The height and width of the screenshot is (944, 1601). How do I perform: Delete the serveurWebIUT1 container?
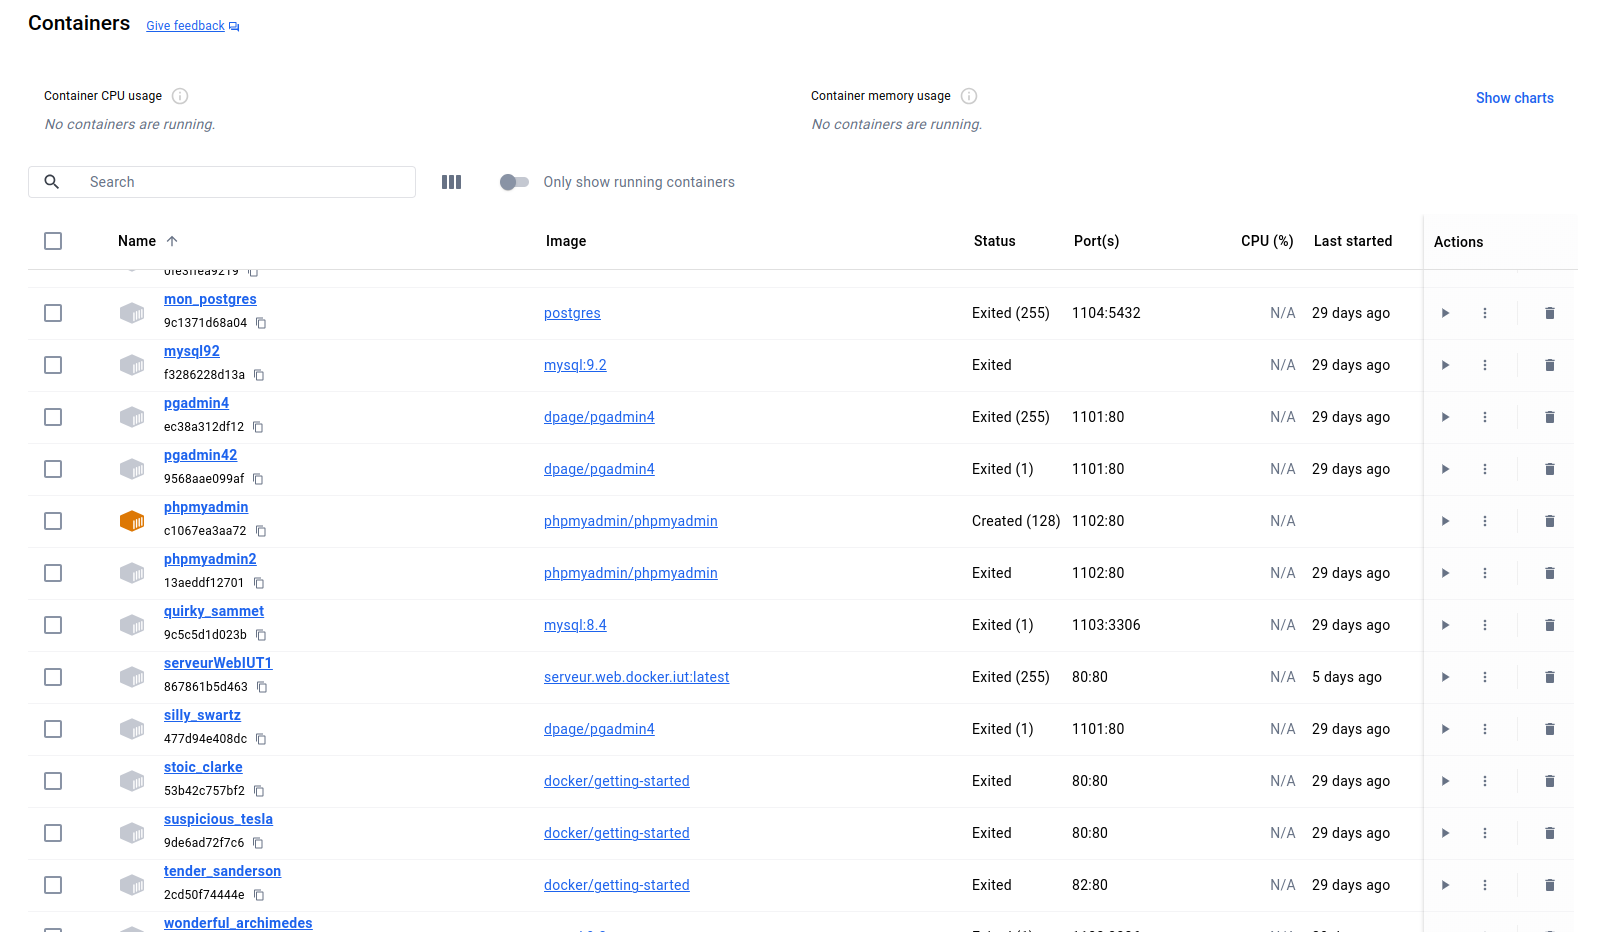[1549, 677]
